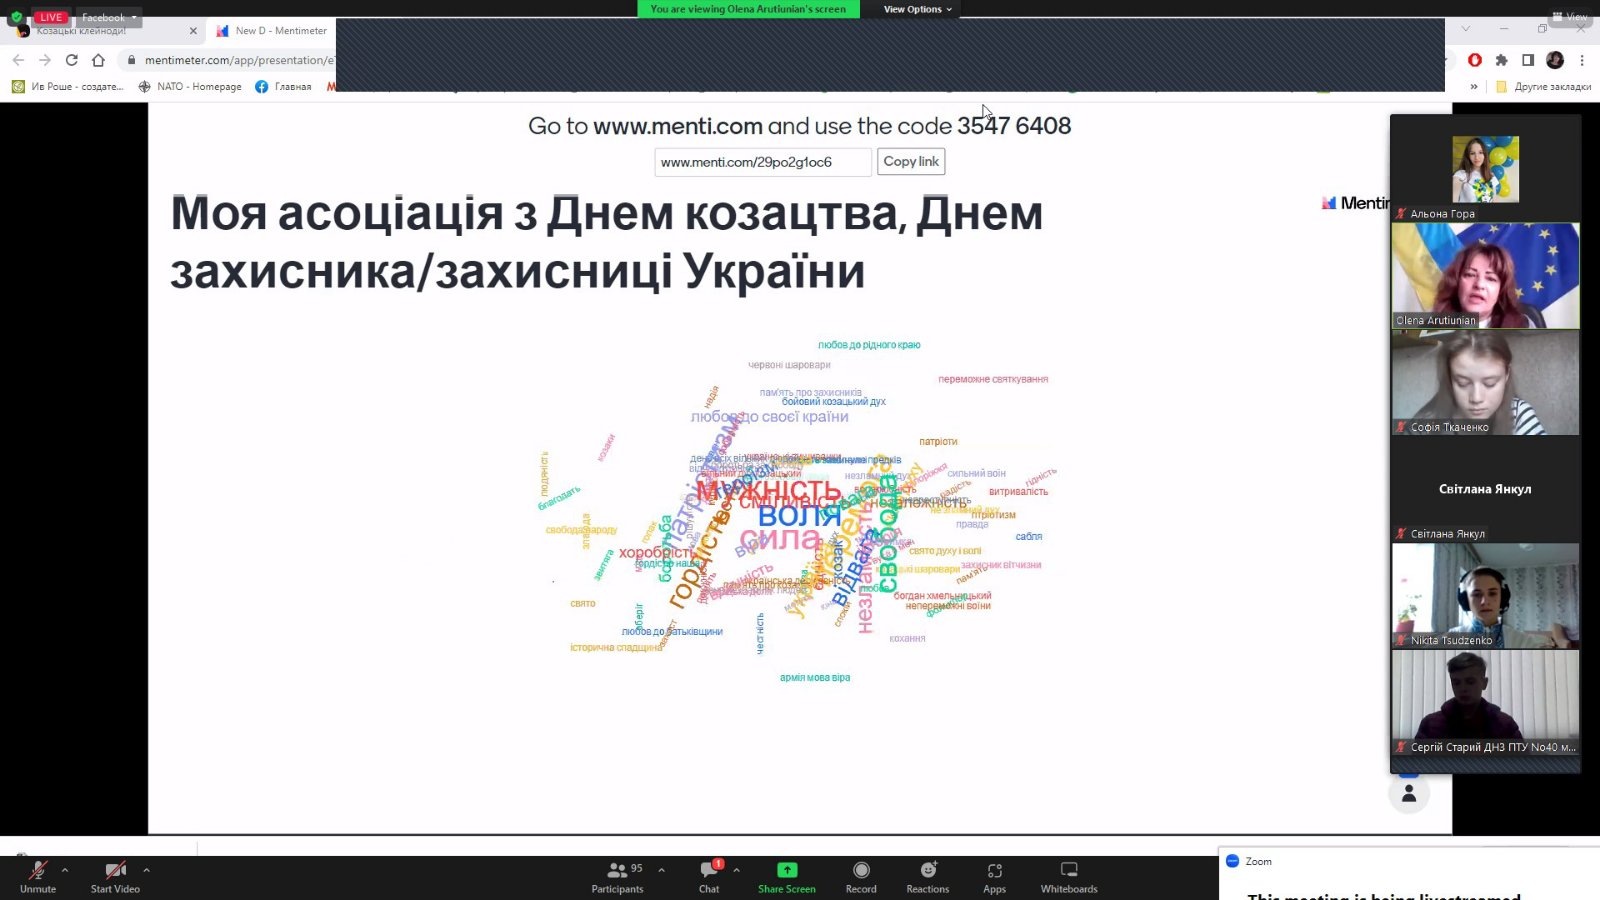This screenshot has width=1600, height=900.
Task: Reload the browser page
Action: click(x=71, y=60)
